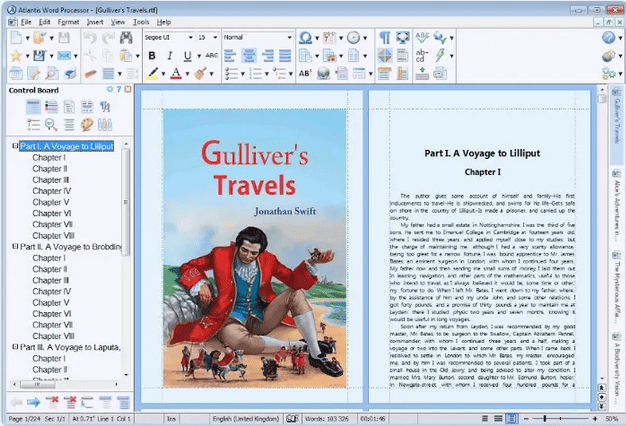626x426 pixels.
Task: Click English (United Kingdom) in status bar
Action: coord(246,419)
